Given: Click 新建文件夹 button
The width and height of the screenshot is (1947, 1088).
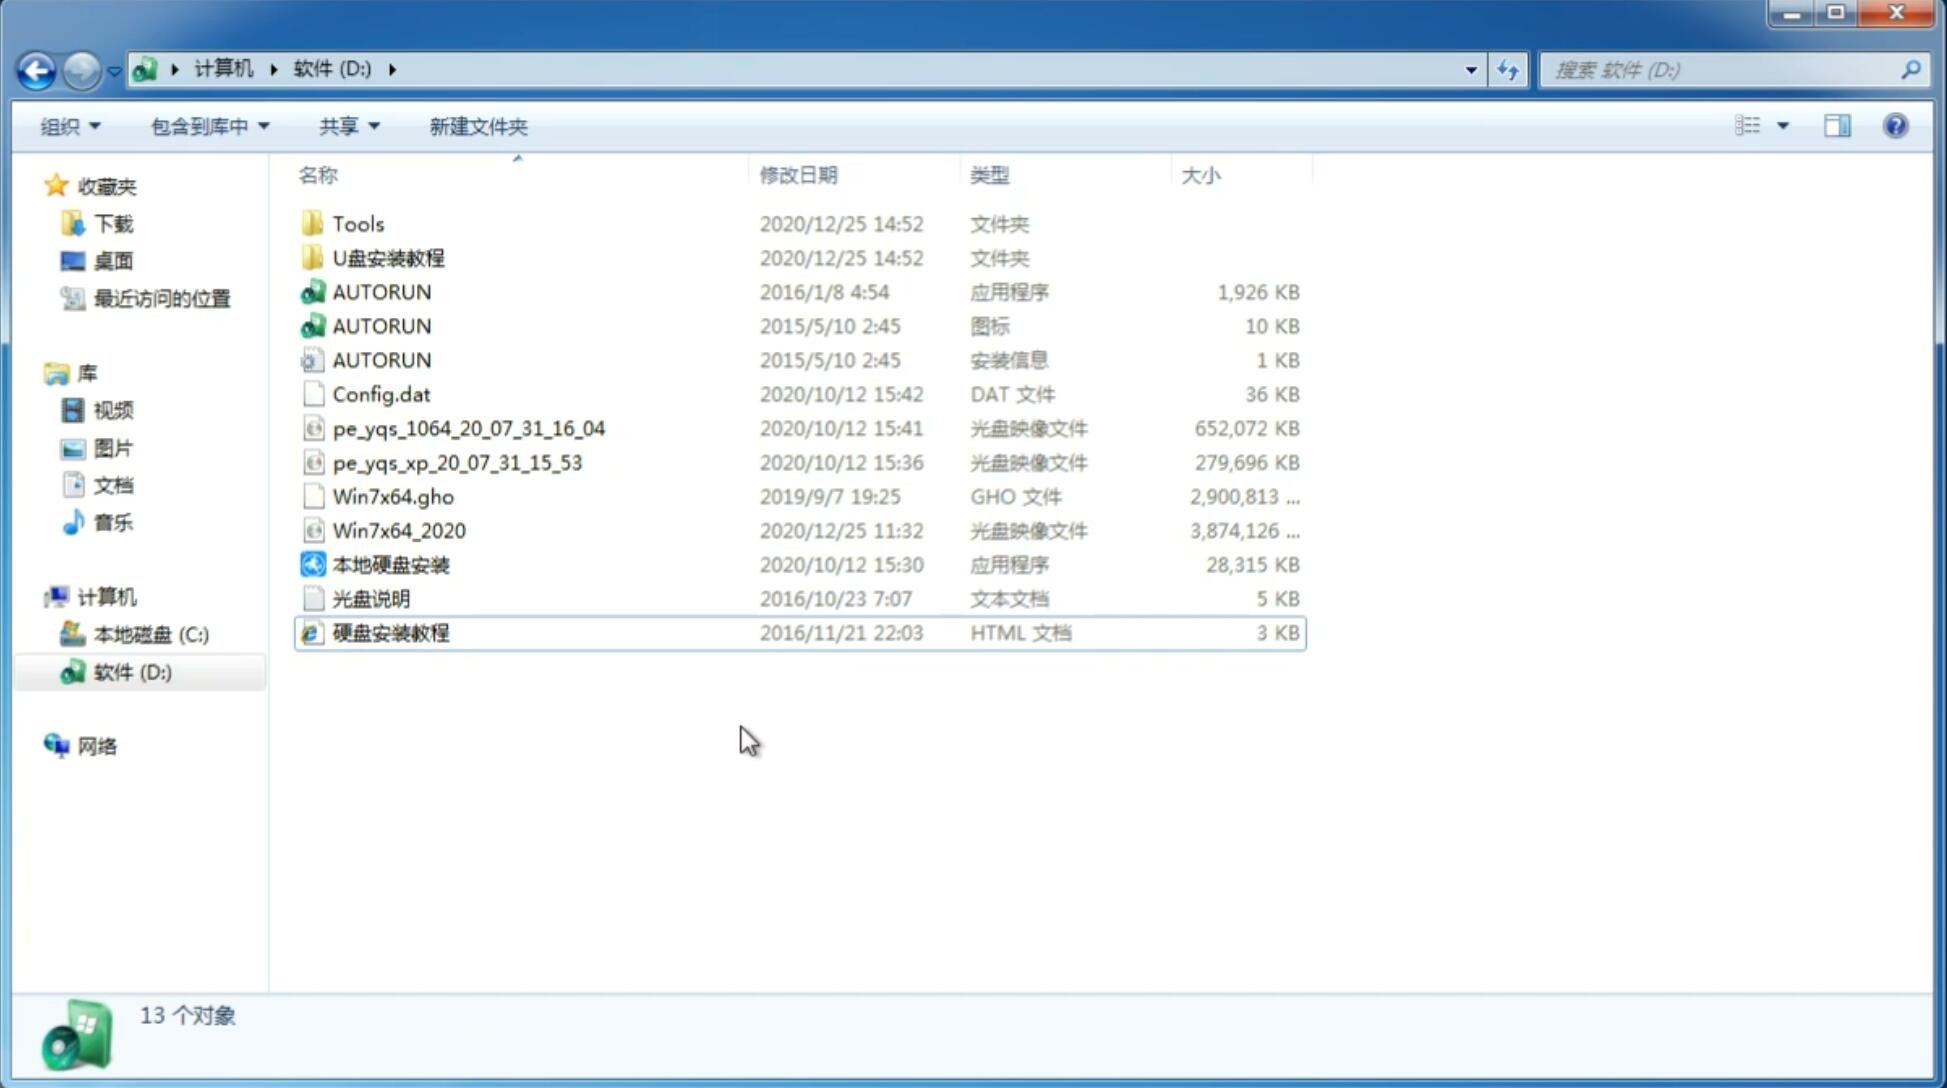Looking at the screenshot, I should (x=477, y=126).
